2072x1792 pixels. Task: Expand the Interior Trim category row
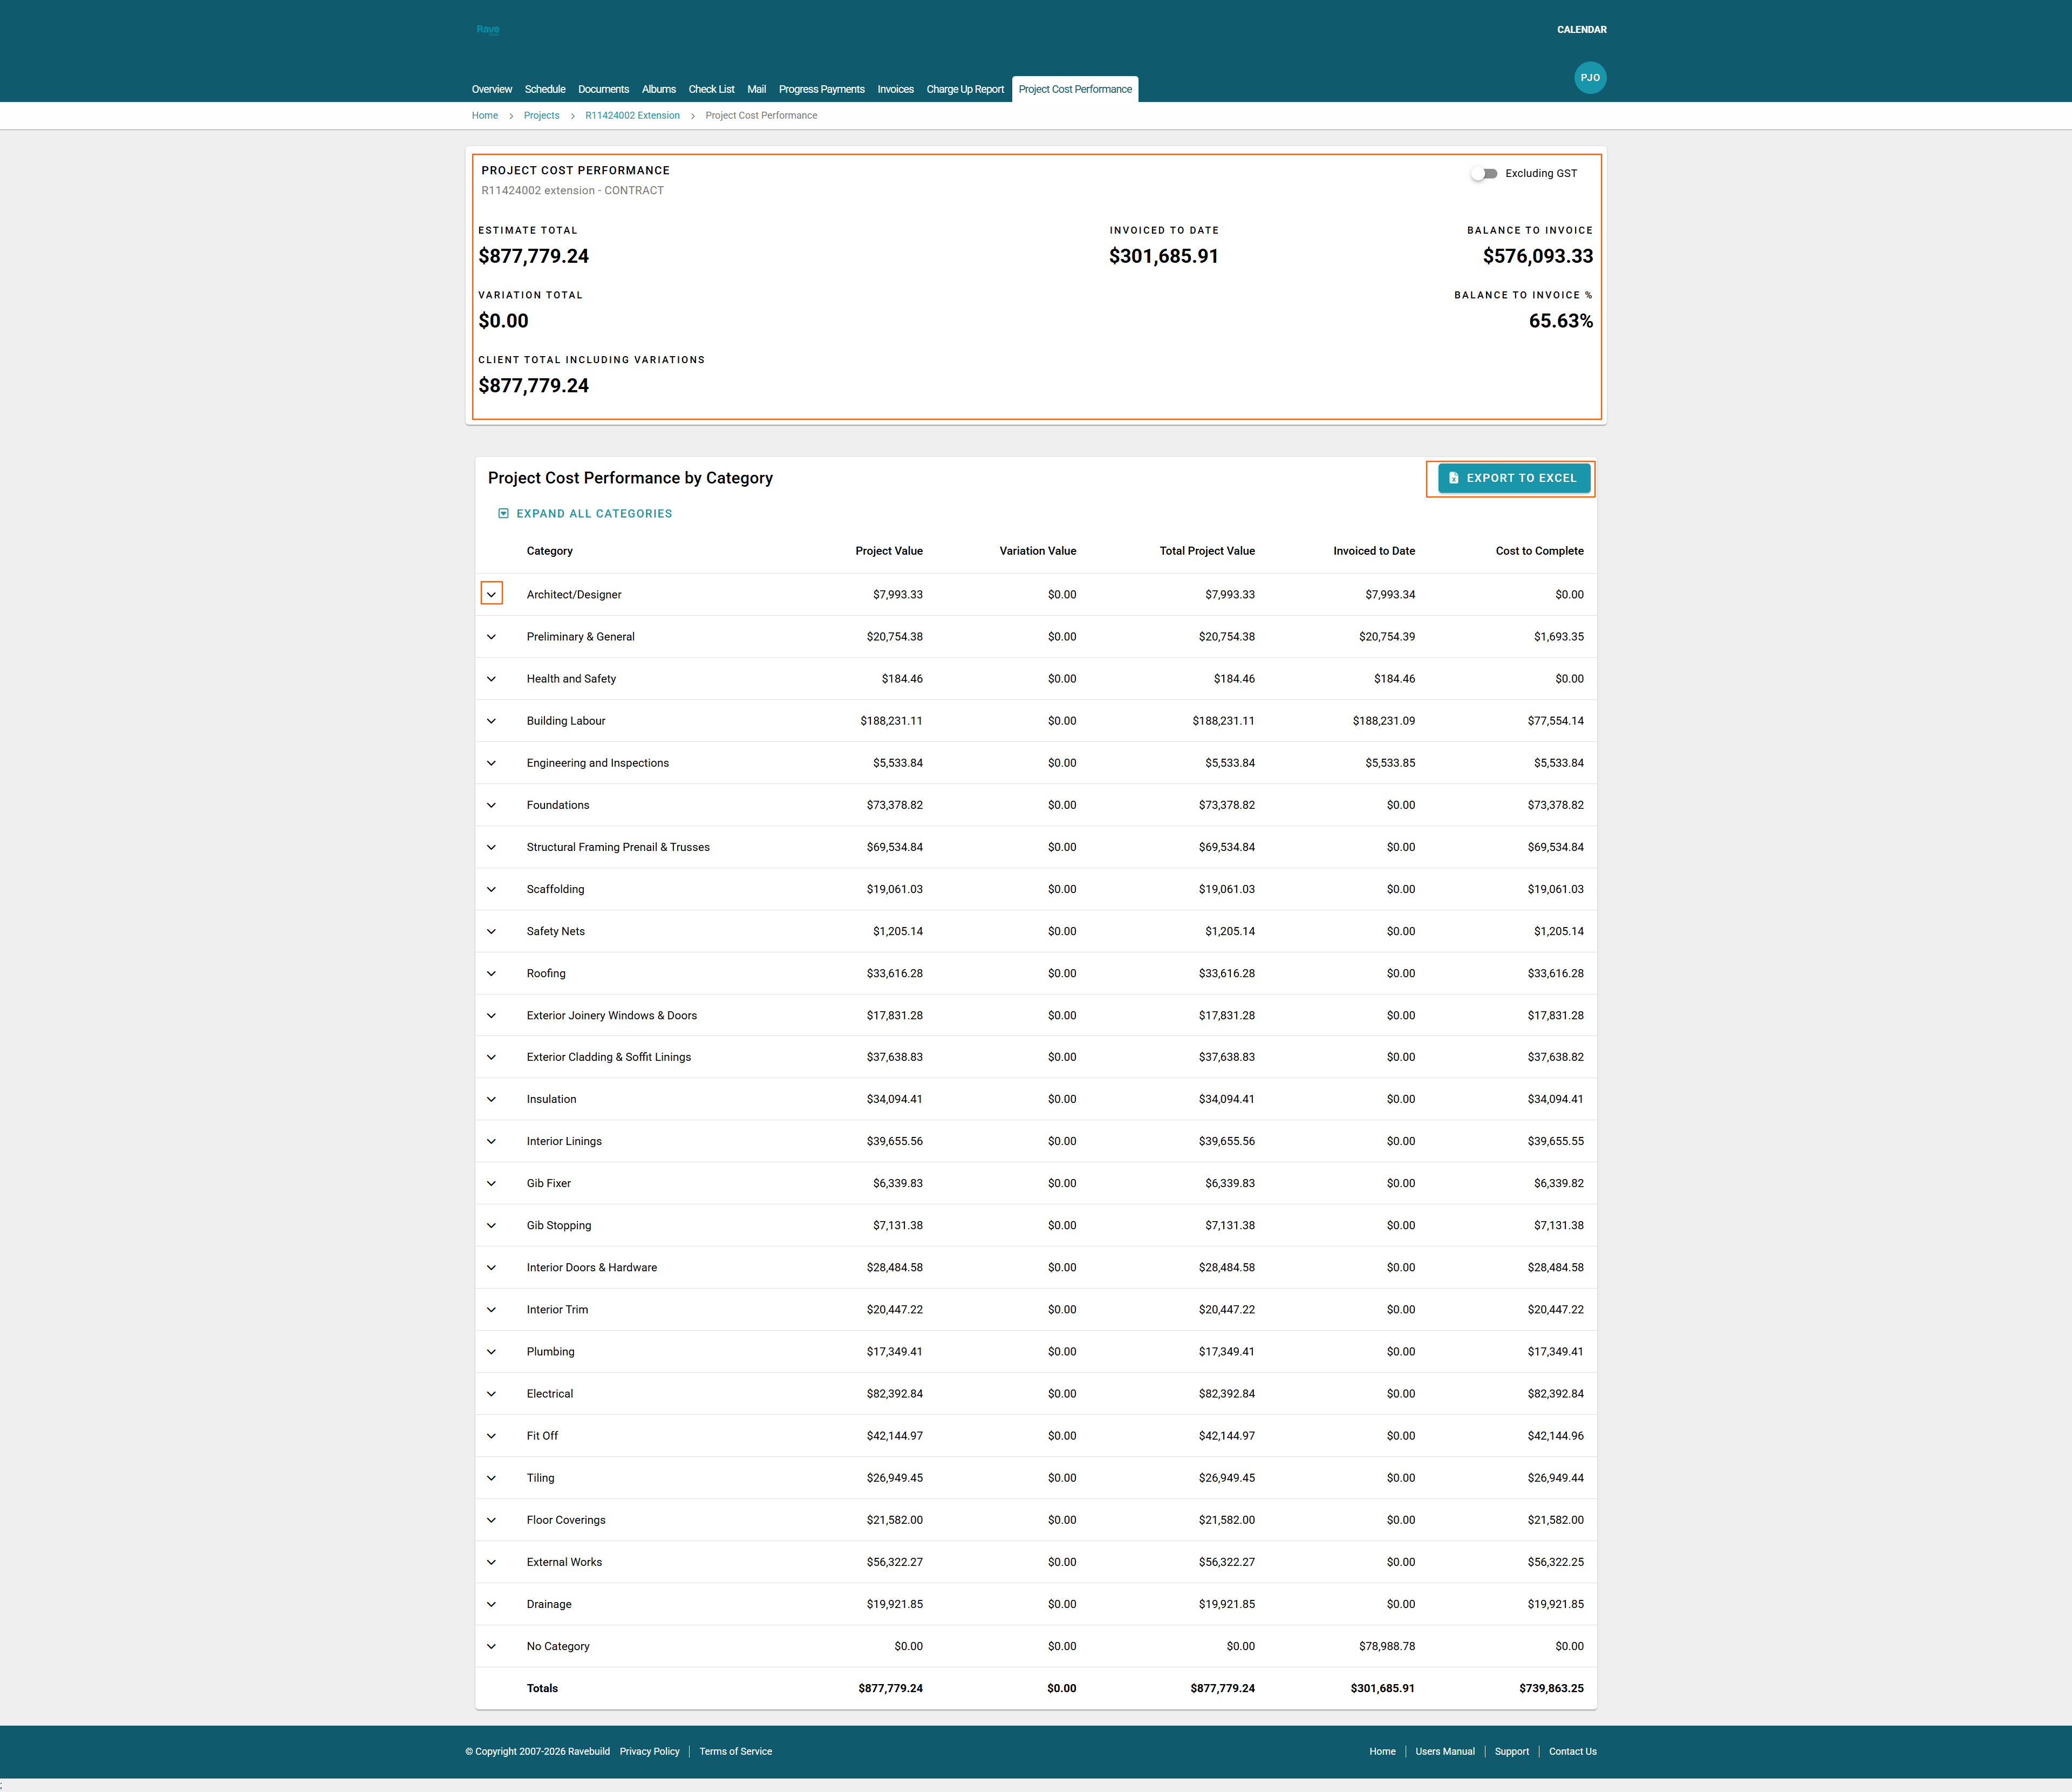tap(491, 1309)
